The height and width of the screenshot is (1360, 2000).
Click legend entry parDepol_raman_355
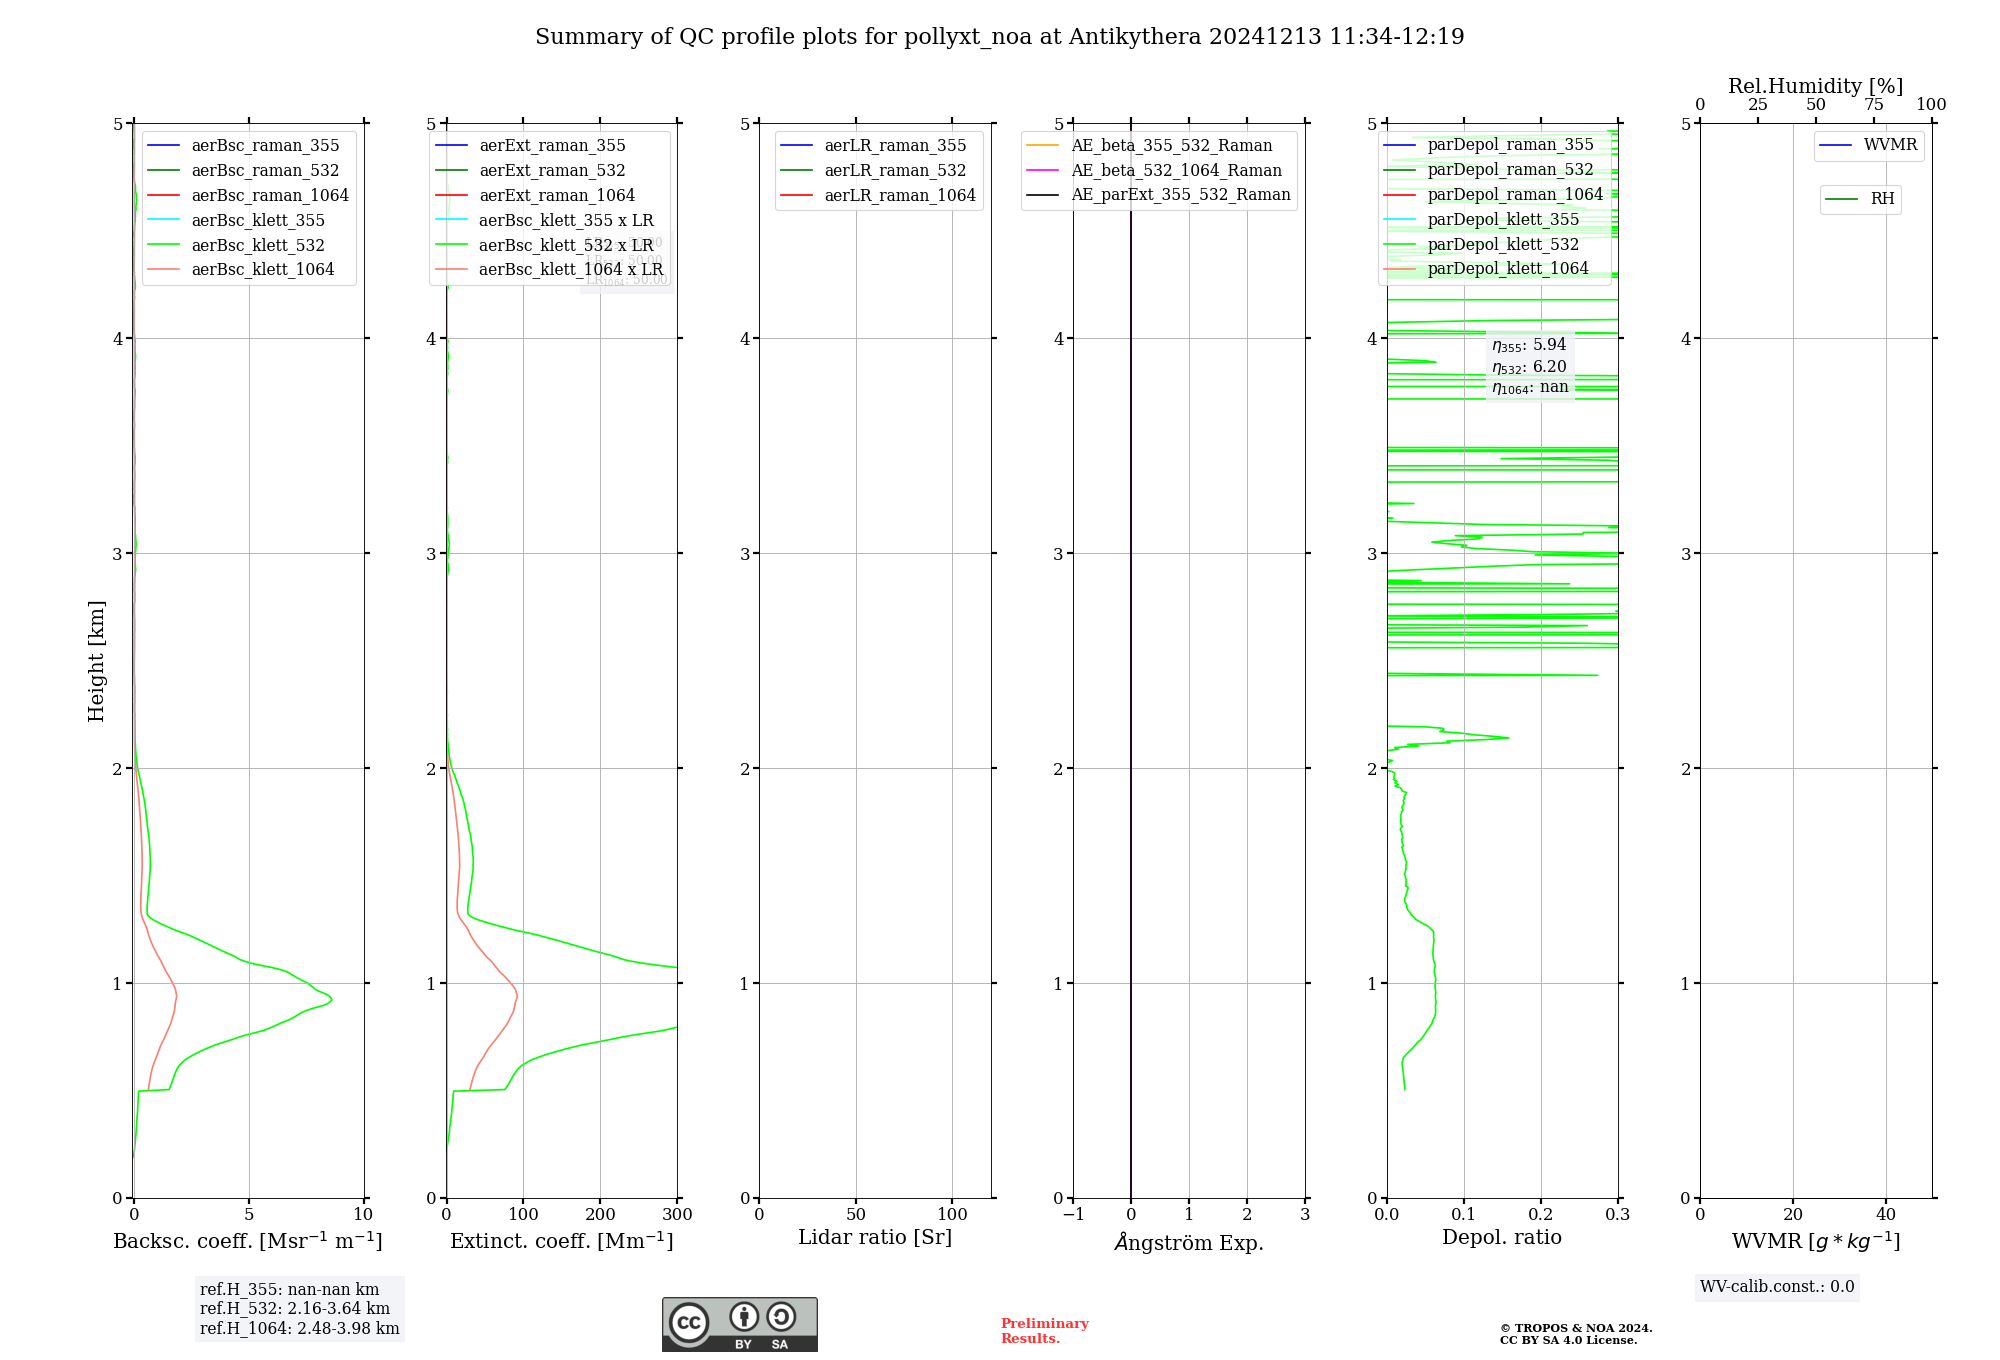(x=1489, y=145)
